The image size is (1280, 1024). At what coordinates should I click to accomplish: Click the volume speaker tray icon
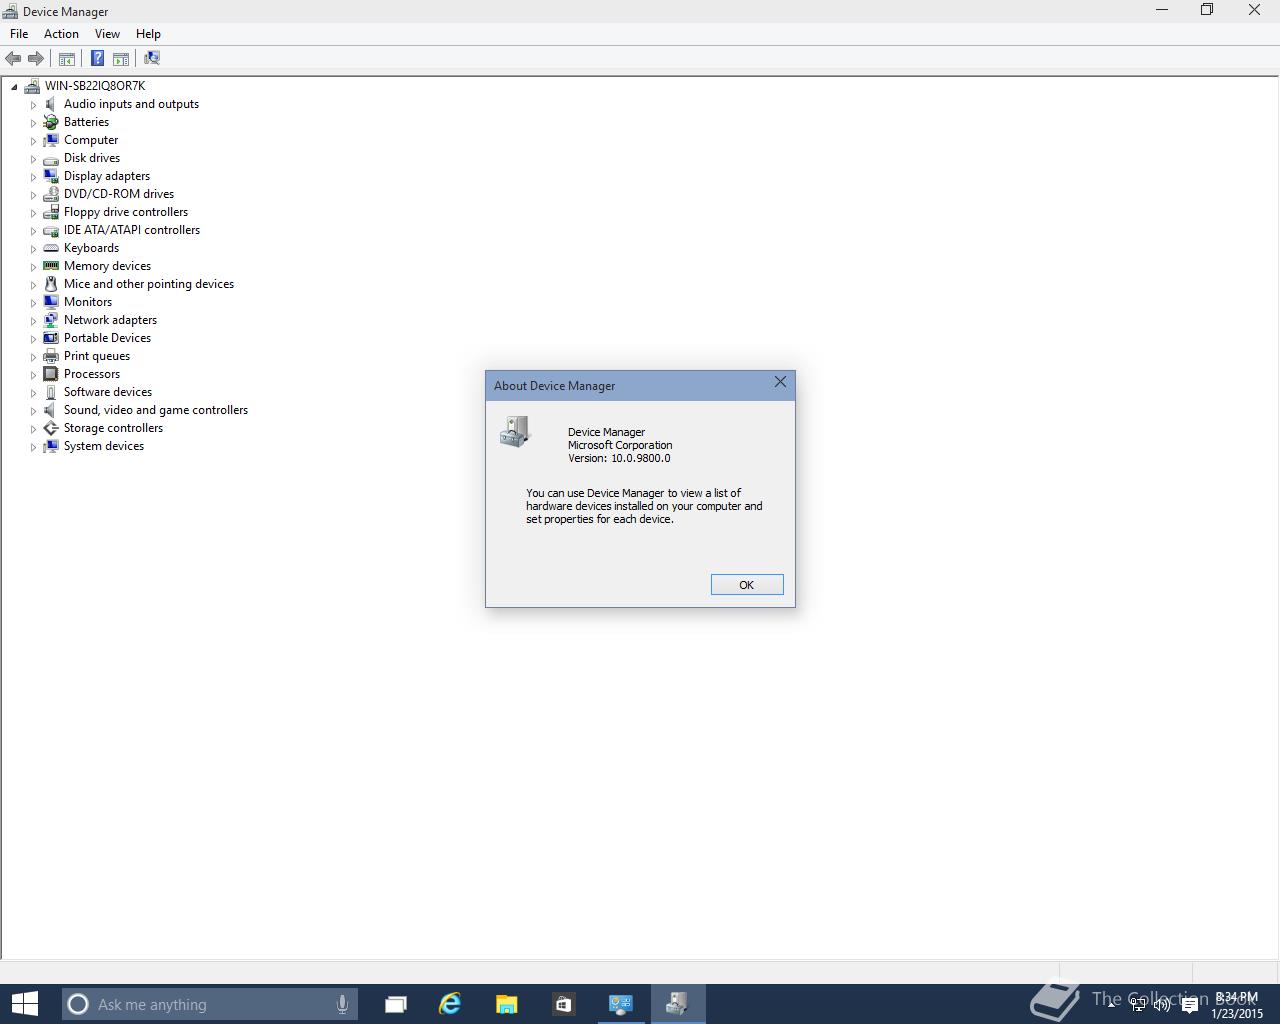[1162, 1006]
